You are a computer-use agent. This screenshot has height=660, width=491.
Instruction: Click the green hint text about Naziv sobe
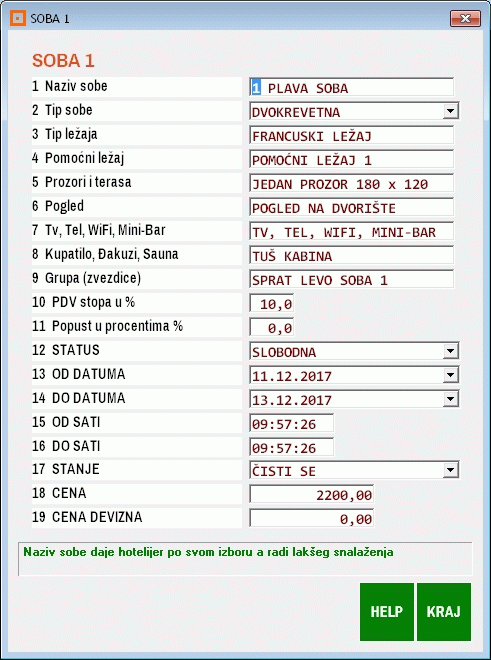point(208,552)
